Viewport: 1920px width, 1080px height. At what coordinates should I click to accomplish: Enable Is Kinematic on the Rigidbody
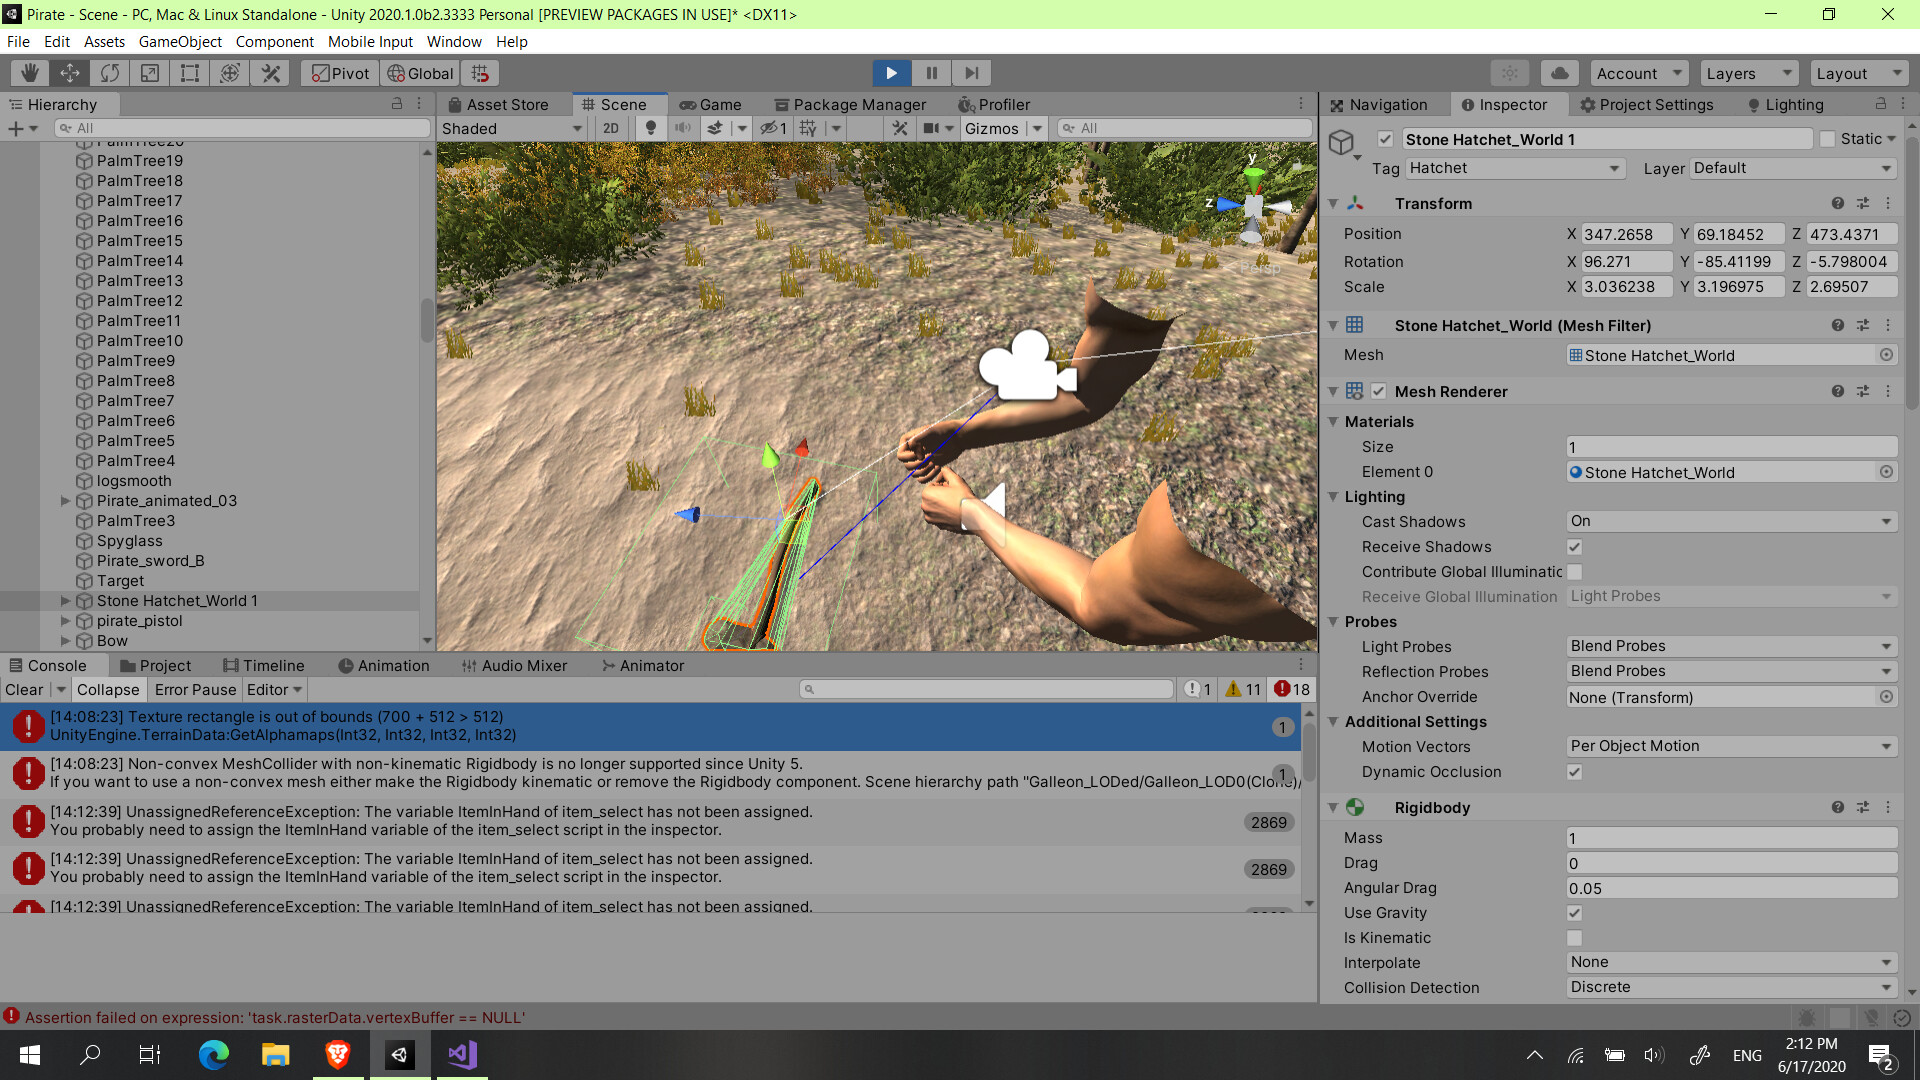point(1574,938)
